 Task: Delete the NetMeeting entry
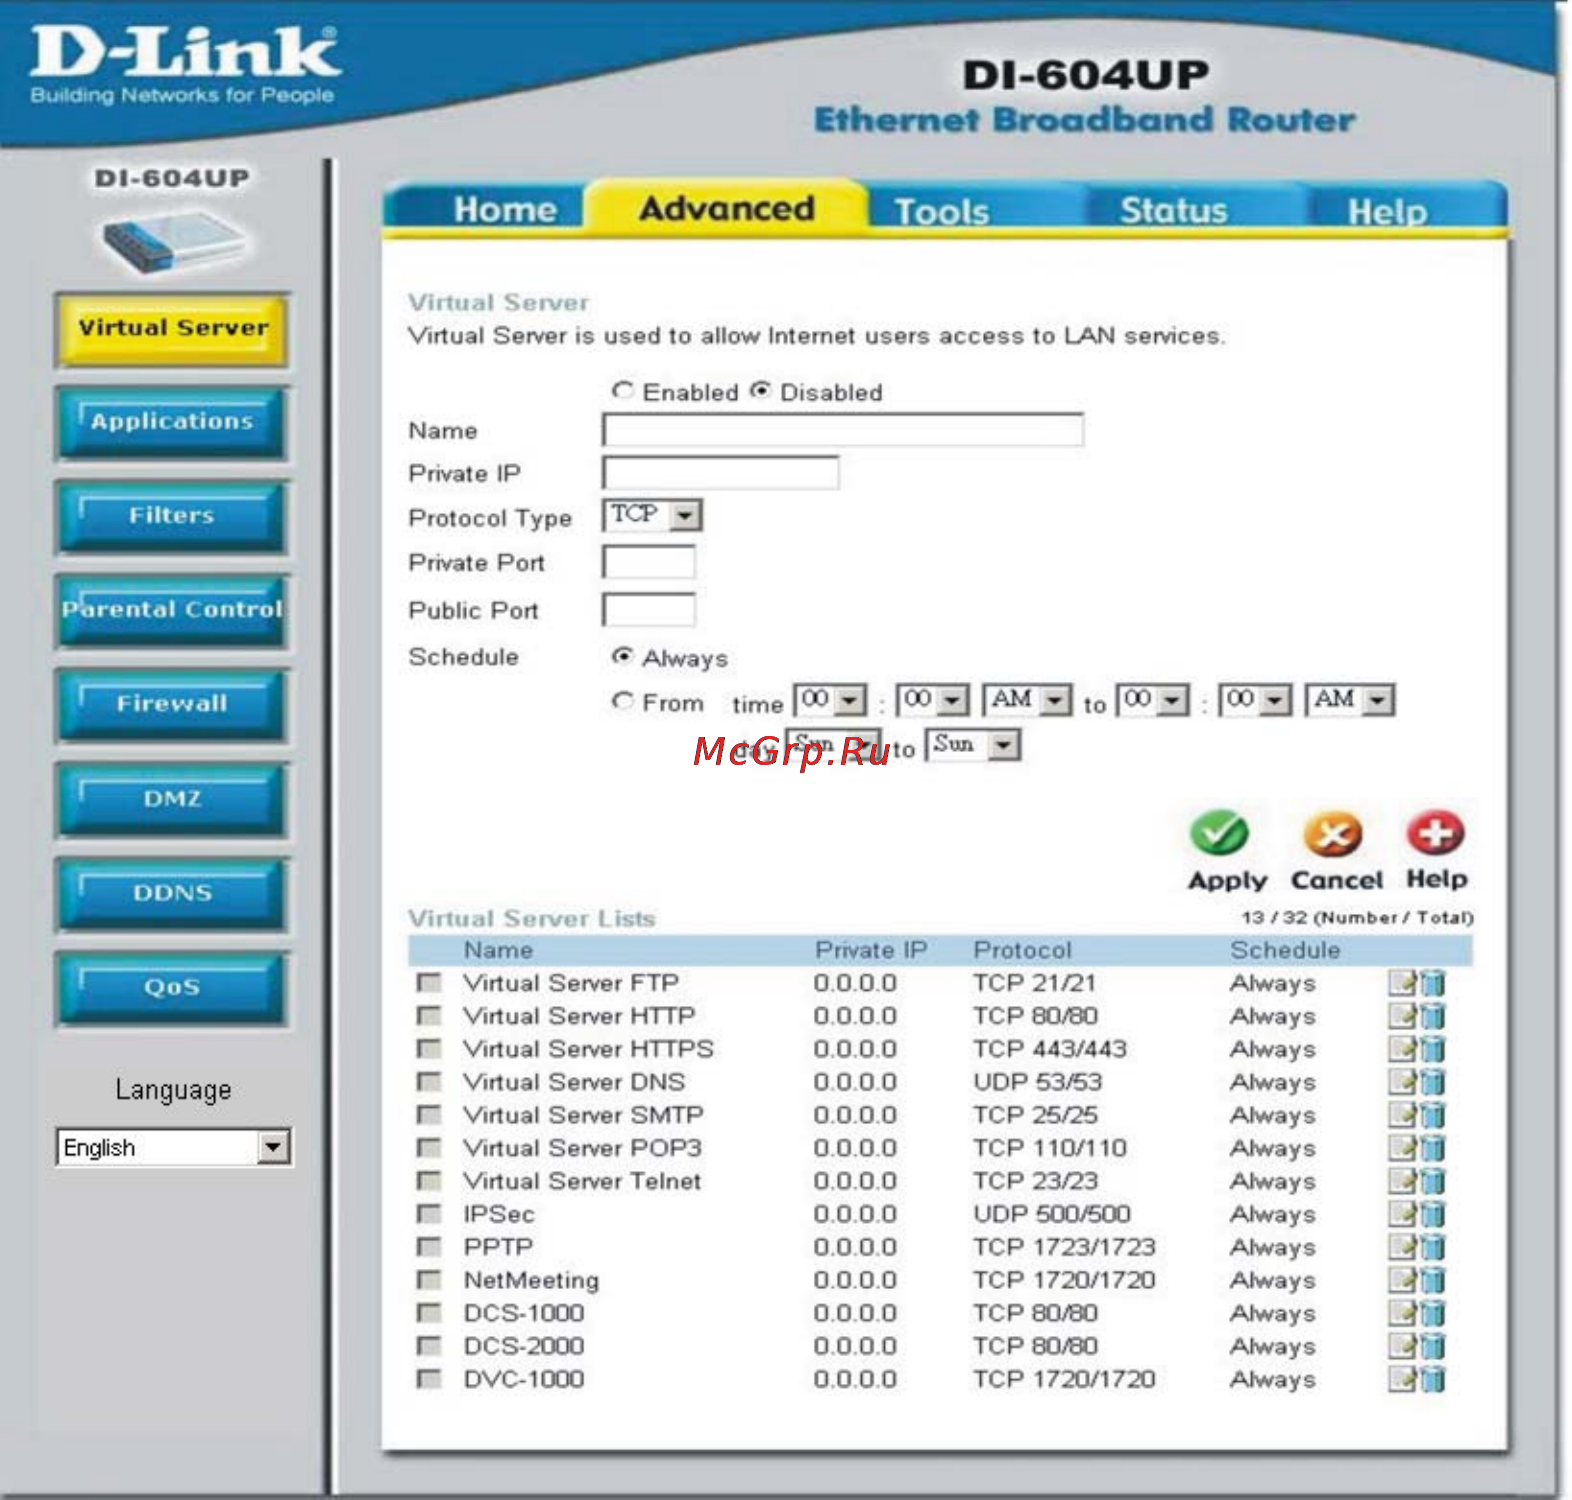(1433, 1280)
